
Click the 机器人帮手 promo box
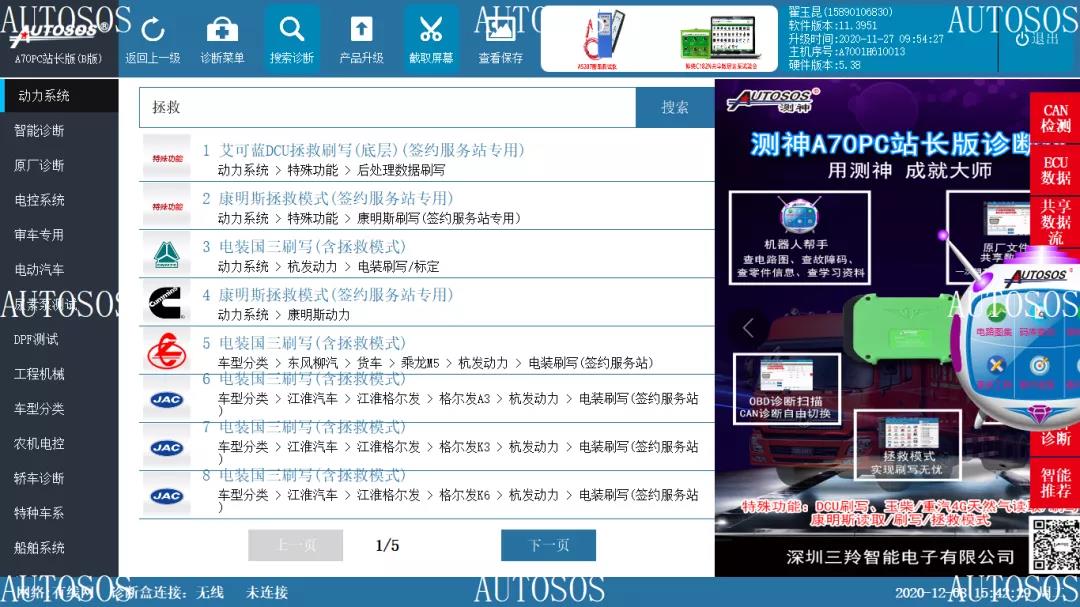(799, 238)
